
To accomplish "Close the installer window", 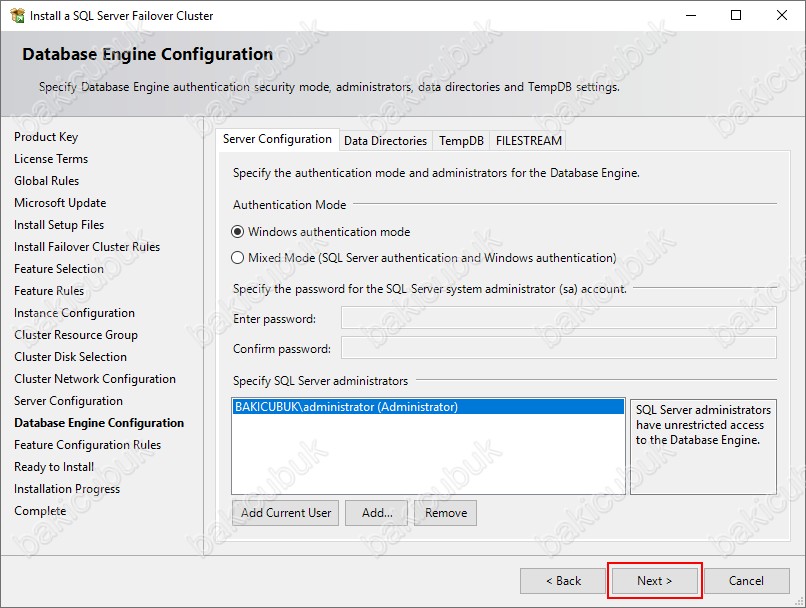I will [781, 15].
